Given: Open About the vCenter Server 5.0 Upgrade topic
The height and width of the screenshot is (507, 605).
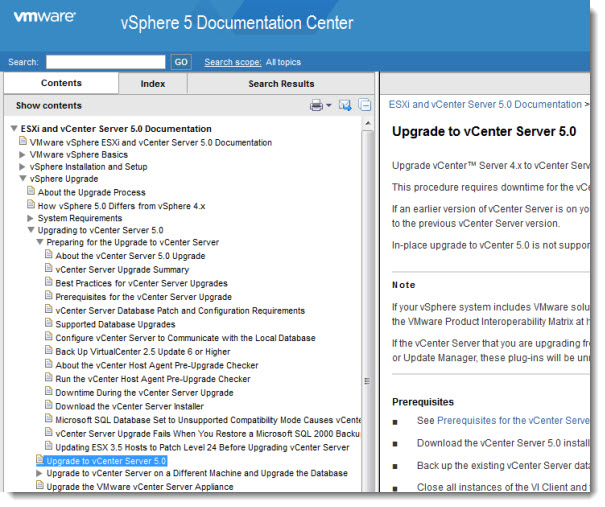Looking at the screenshot, I should pyautogui.click(x=131, y=257).
